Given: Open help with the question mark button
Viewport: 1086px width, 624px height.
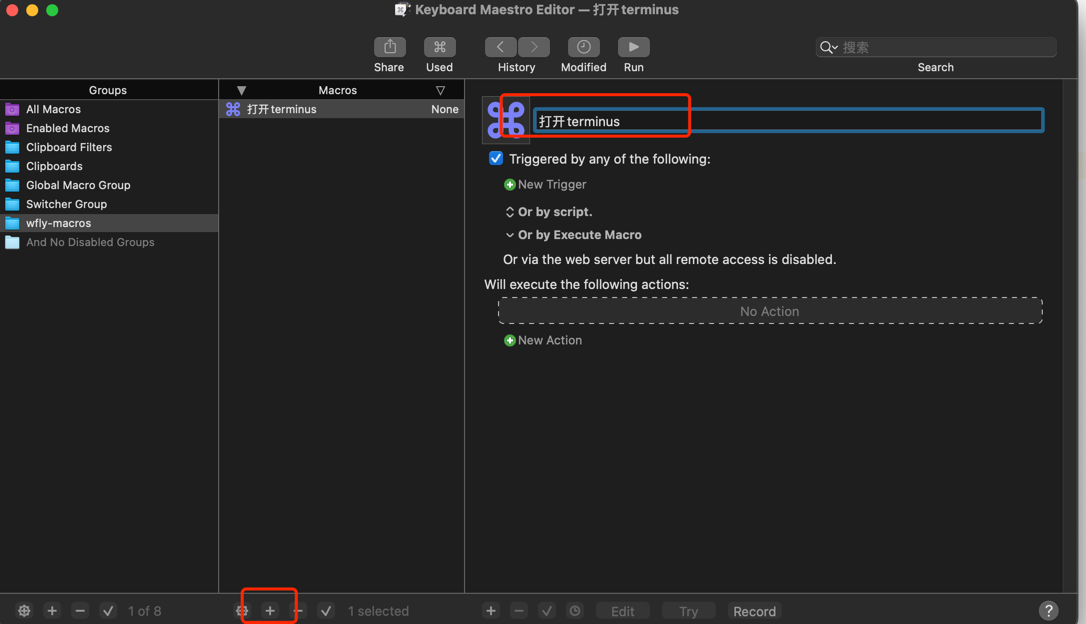Looking at the screenshot, I should [x=1049, y=611].
